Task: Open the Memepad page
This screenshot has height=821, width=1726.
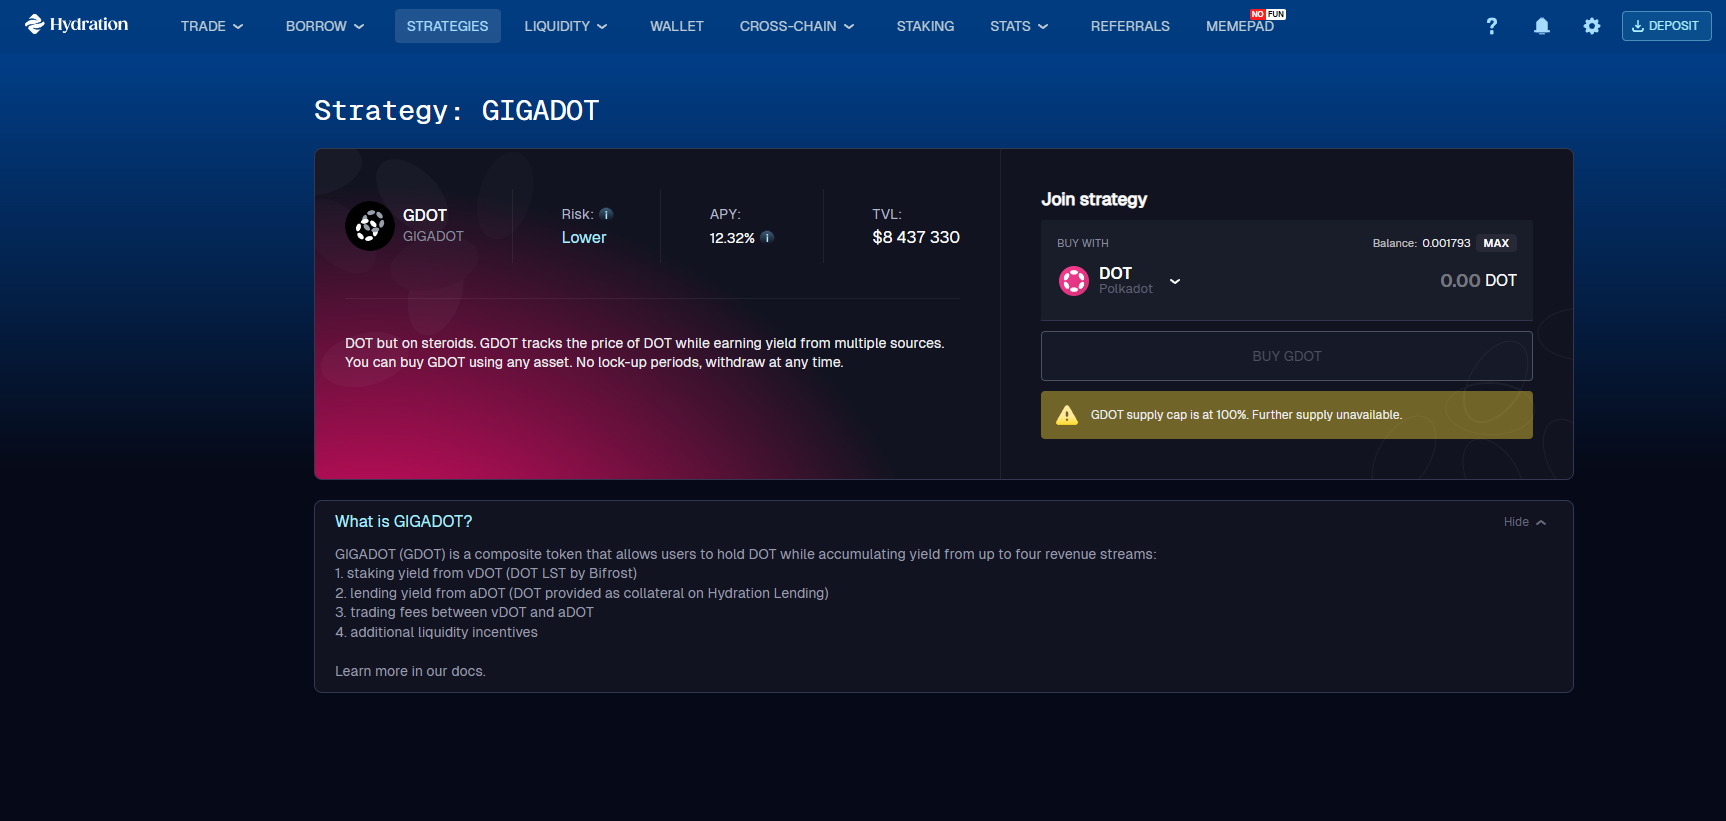Action: (x=1240, y=26)
